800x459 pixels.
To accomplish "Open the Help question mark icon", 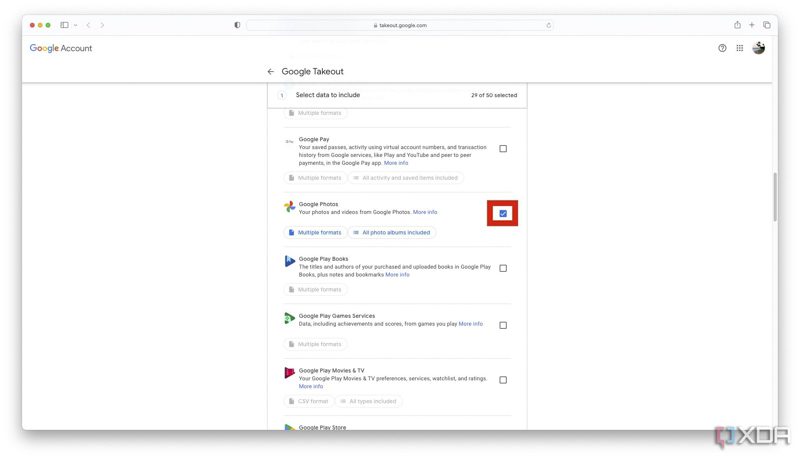I will pos(722,48).
